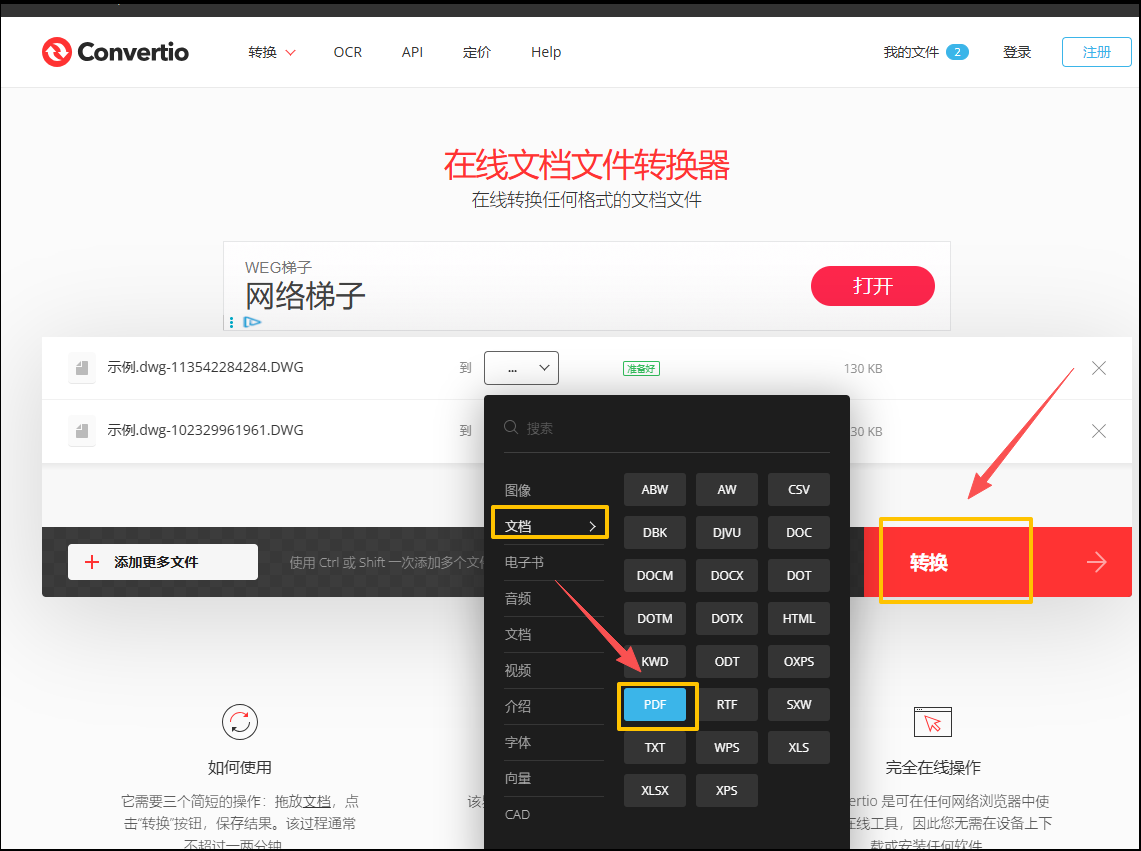Select PDF as output format
Screen dimensions: 1141x851
pyautogui.click(x=655, y=704)
